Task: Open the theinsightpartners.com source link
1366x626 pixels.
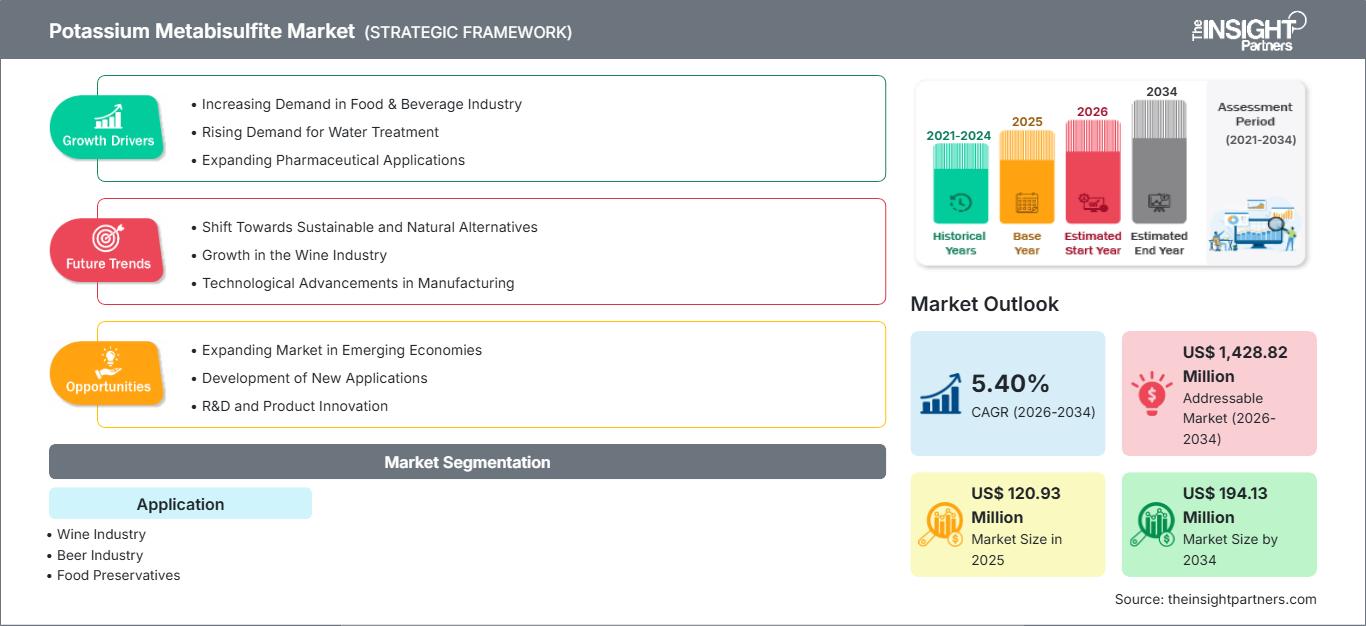Action: tap(1242, 599)
